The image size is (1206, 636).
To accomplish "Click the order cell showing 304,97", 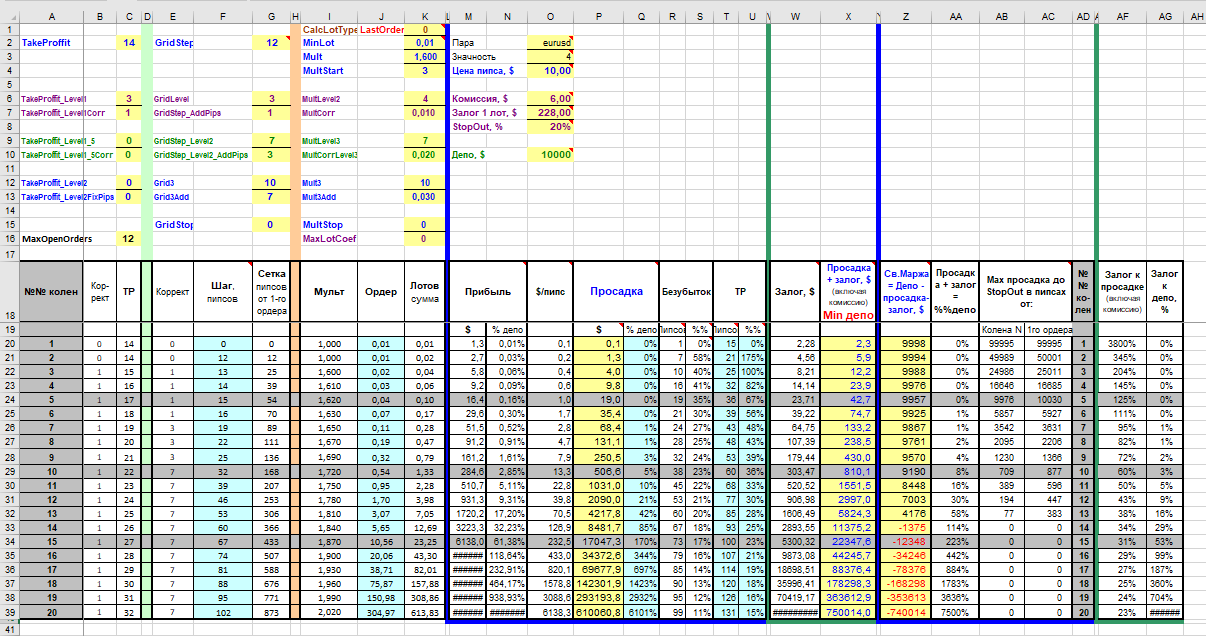I will (380, 613).
